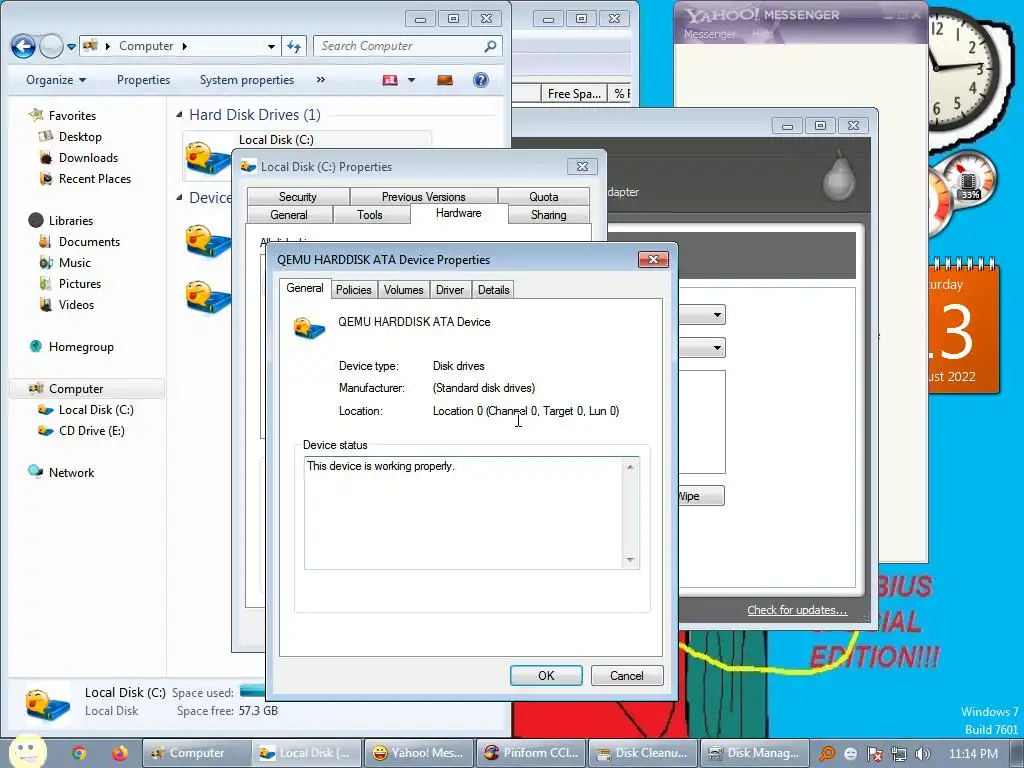Close the QEMU HARDDISK Device Properties dialog

[653, 259]
